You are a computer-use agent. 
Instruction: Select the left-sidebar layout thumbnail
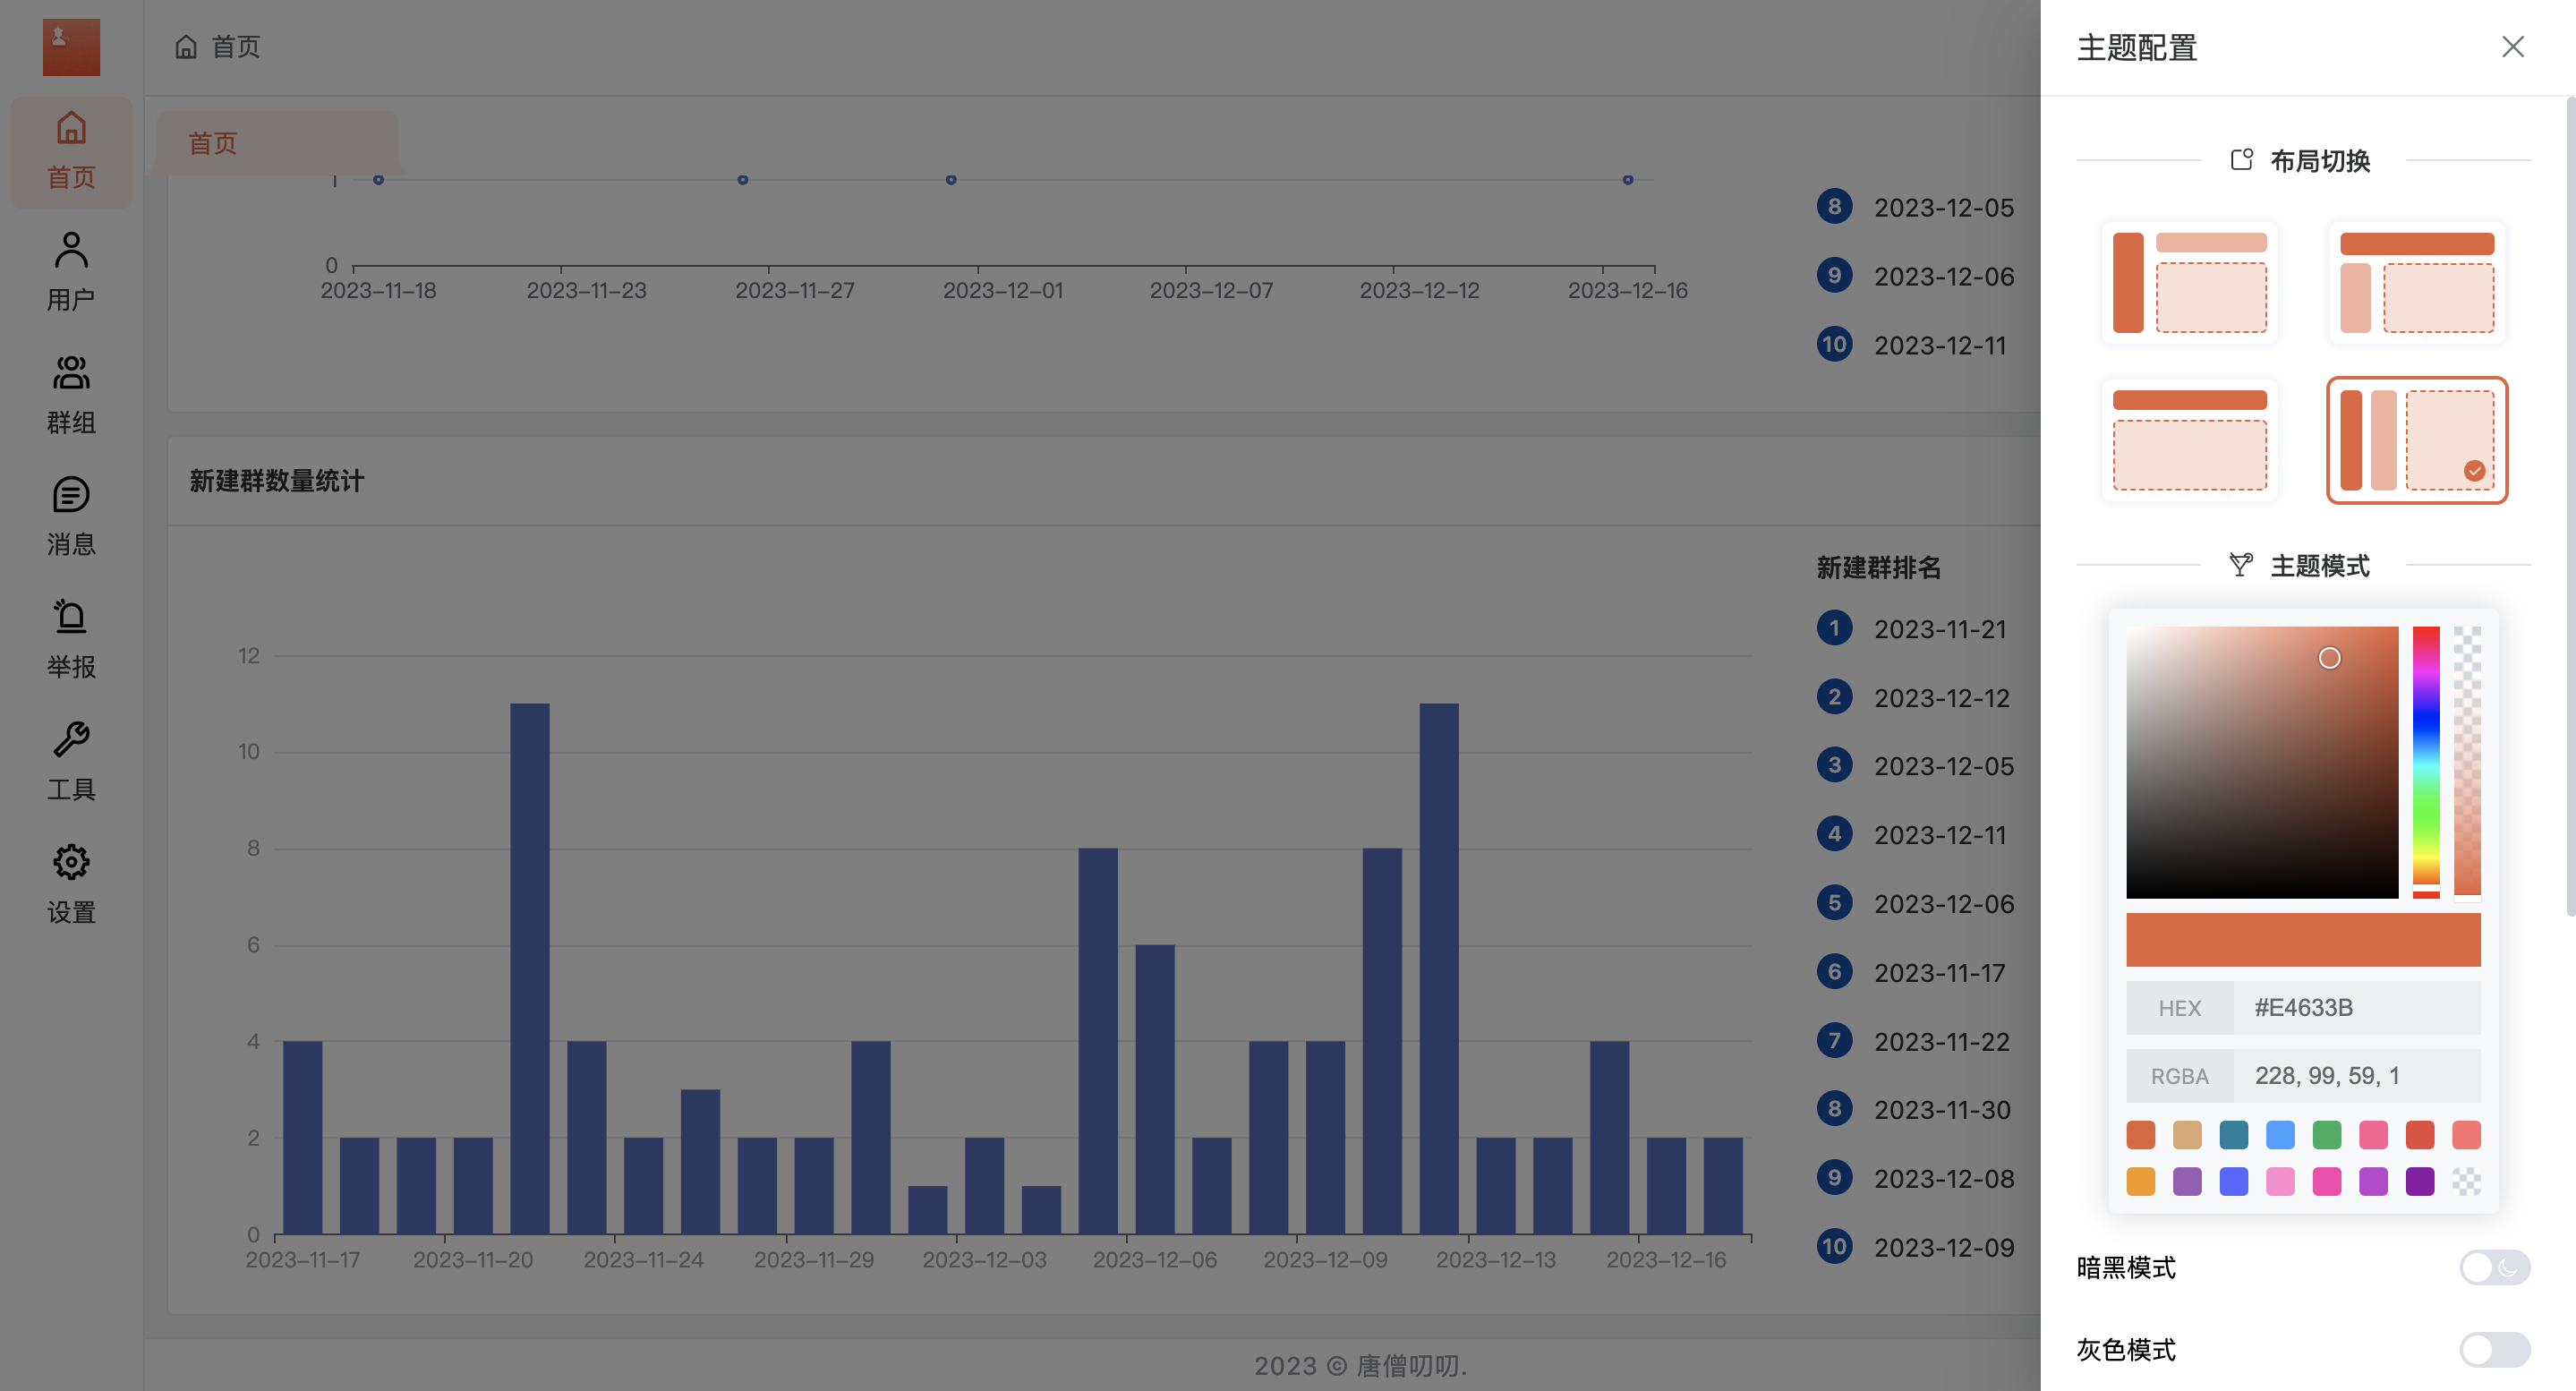point(2189,283)
